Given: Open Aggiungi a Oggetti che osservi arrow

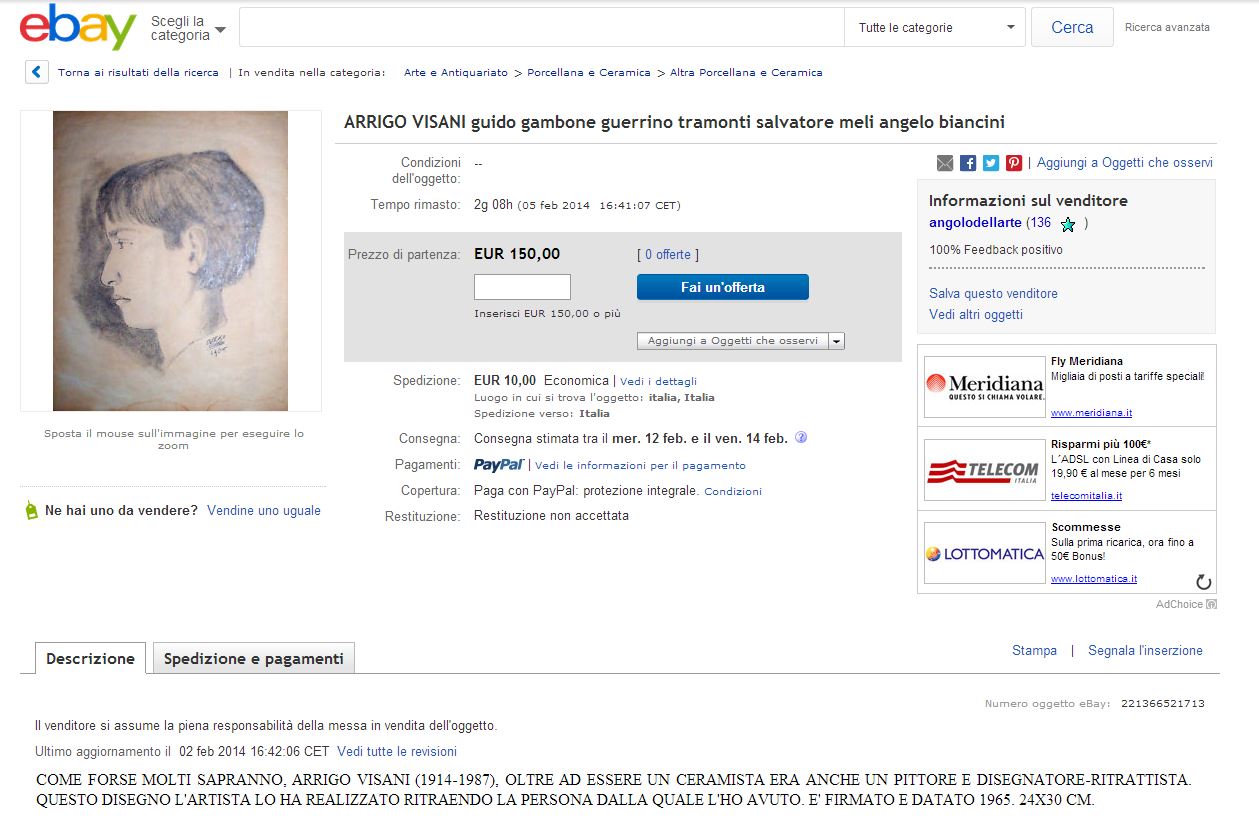Looking at the screenshot, I should 837,341.
